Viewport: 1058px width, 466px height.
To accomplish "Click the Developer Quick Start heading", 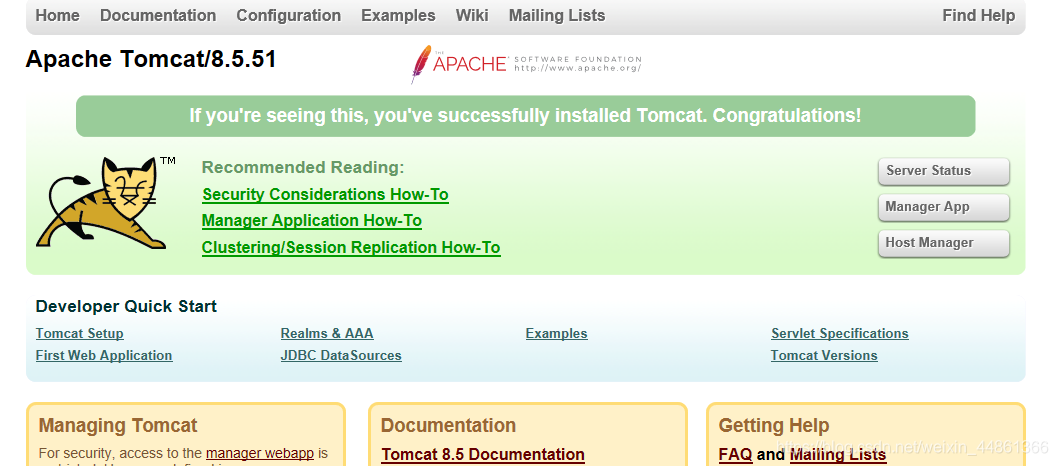I will coord(126,306).
